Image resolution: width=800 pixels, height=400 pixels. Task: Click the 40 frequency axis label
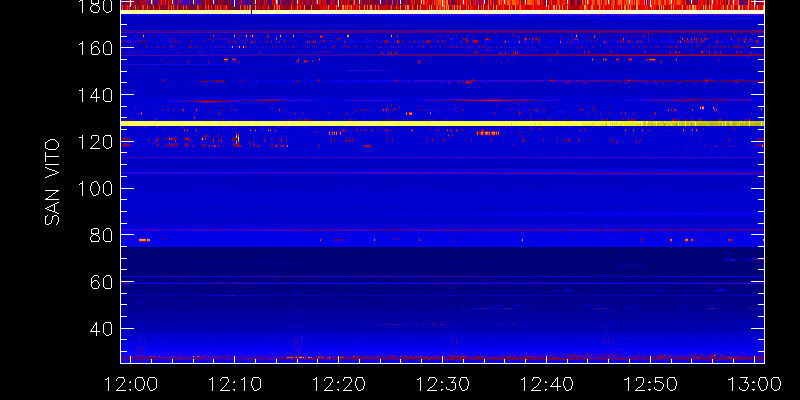click(101, 329)
